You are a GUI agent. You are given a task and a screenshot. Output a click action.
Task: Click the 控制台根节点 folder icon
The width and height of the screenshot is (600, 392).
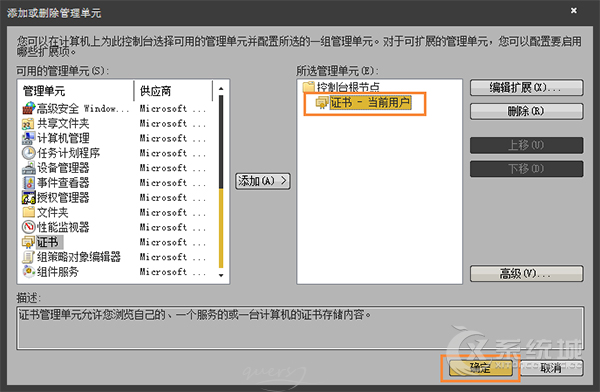click(308, 87)
